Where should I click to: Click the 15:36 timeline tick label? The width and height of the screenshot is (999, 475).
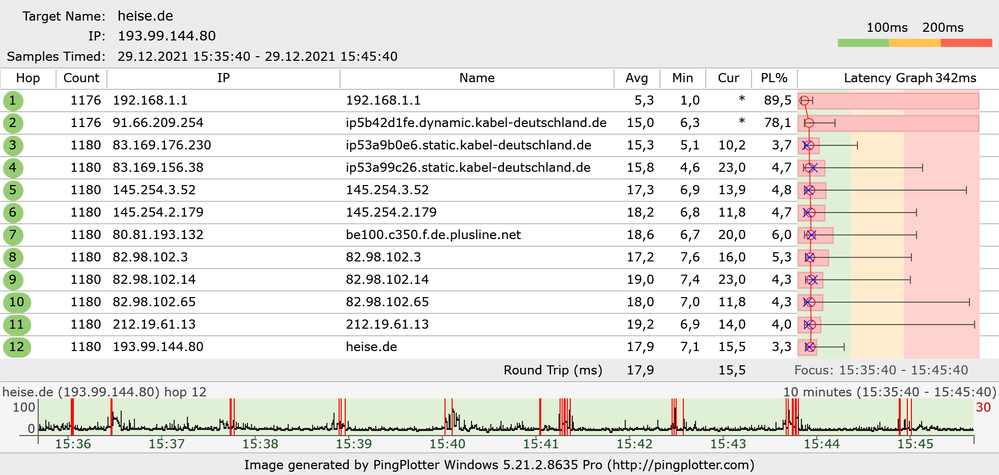point(75,443)
